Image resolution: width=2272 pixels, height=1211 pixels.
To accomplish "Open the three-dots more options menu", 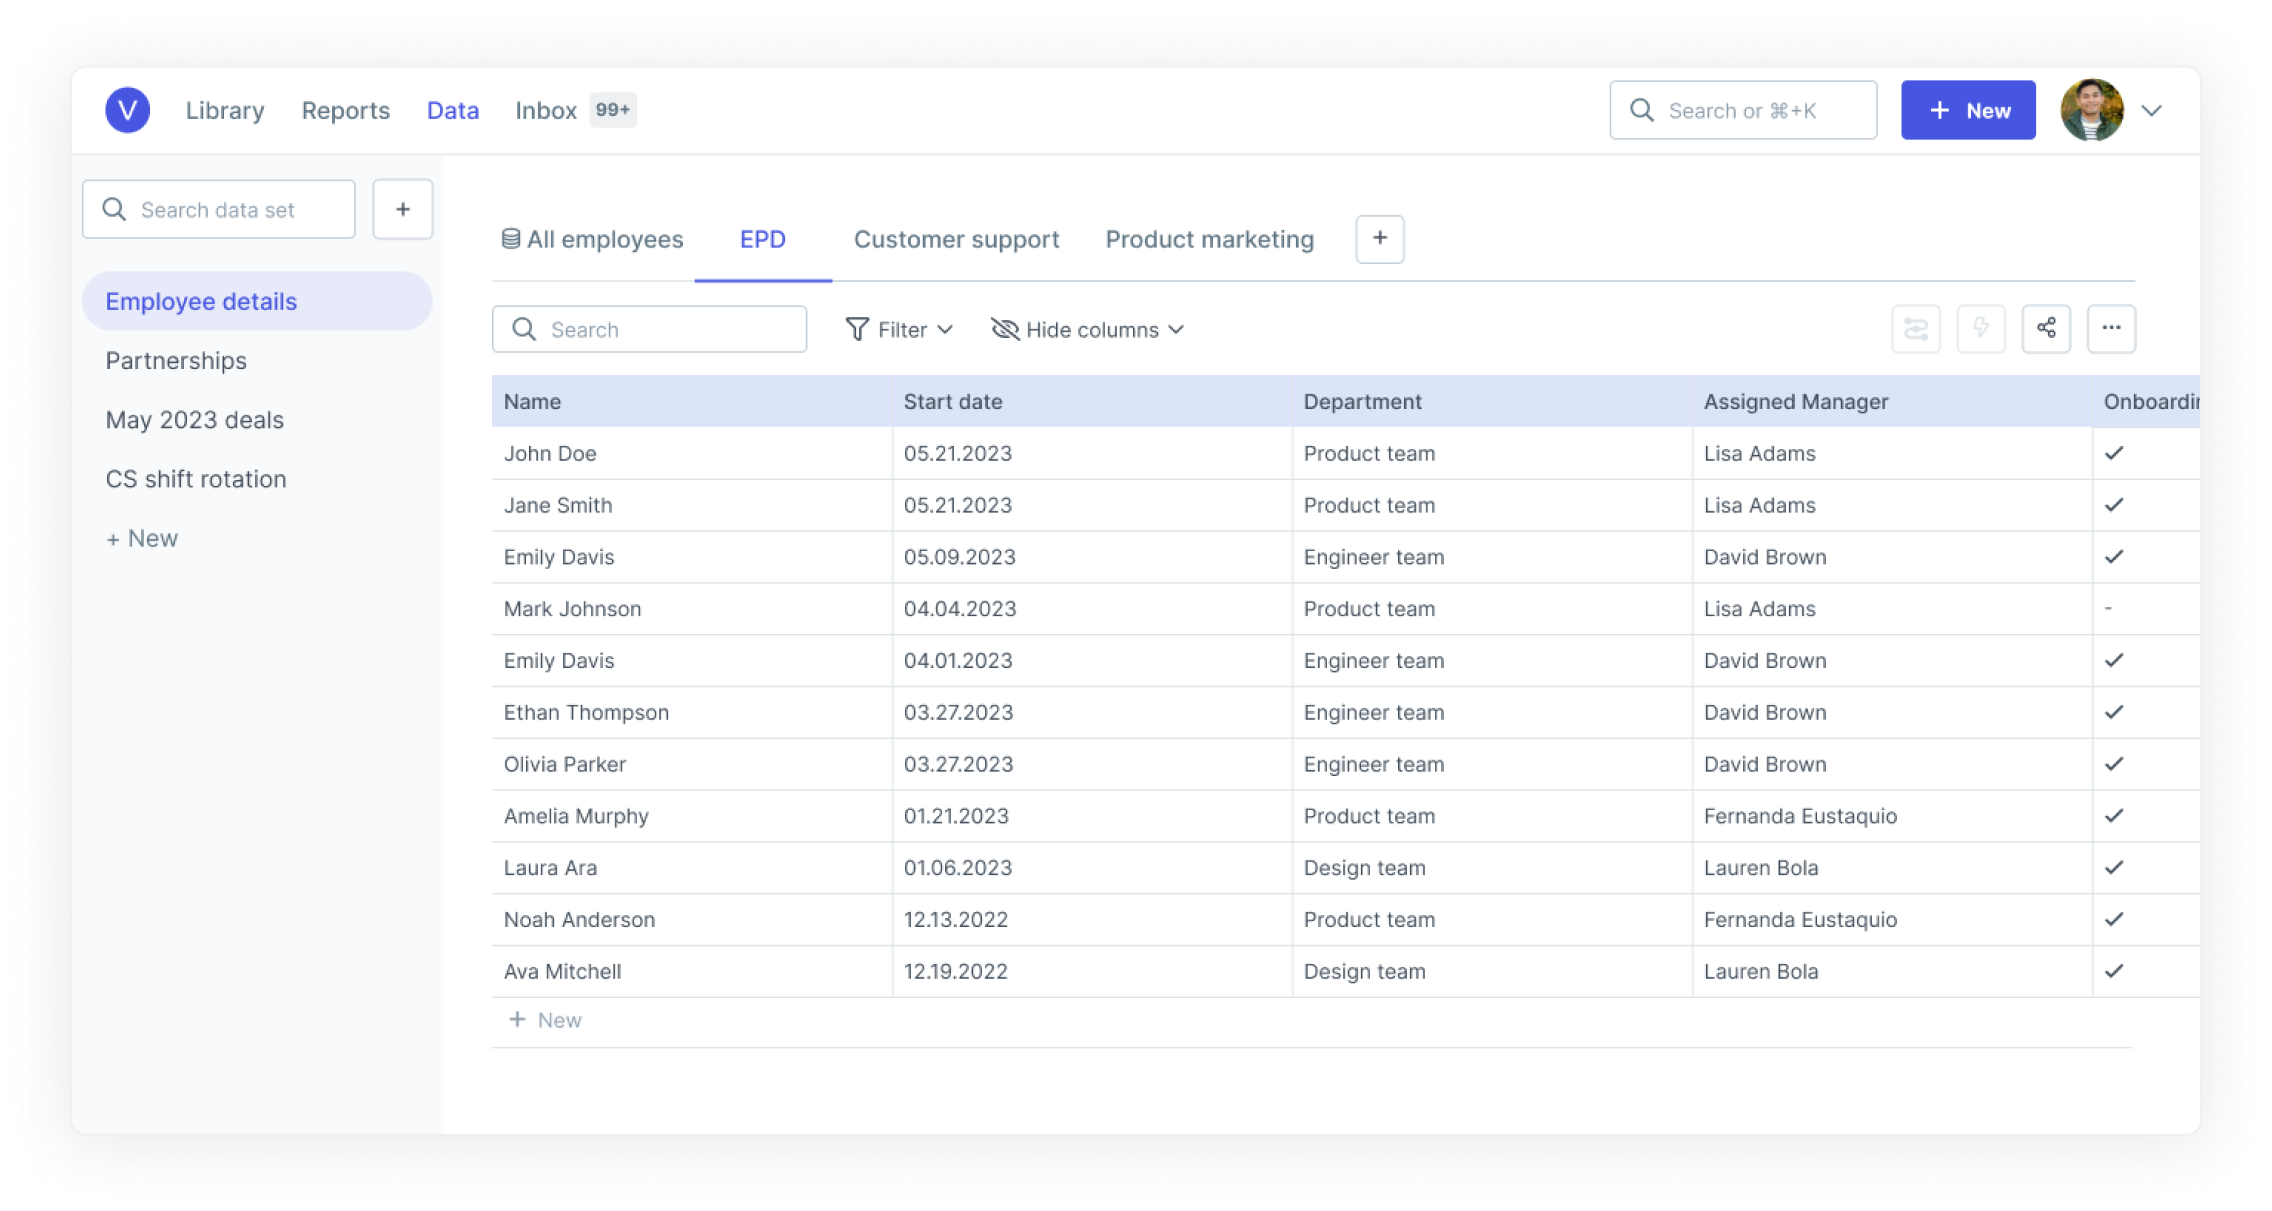I will click(2111, 329).
